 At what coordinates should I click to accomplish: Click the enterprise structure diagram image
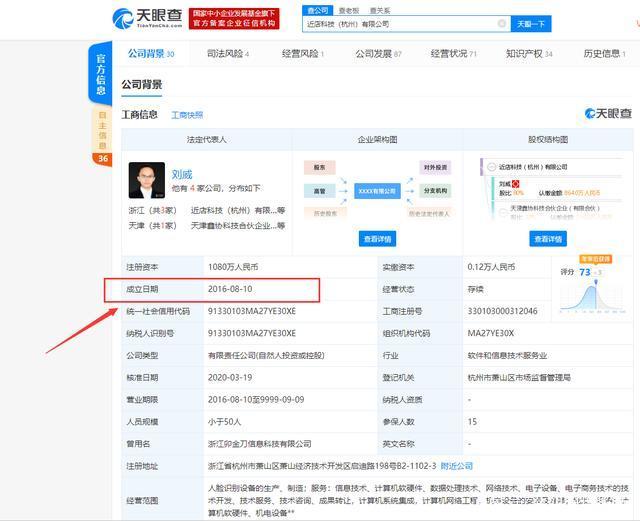[377, 190]
